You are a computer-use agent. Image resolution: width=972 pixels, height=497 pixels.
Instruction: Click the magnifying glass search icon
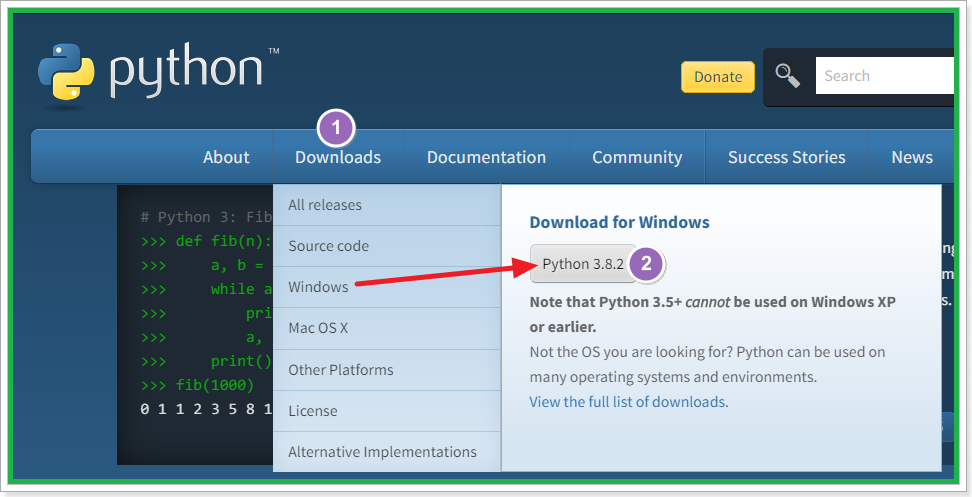point(787,76)
